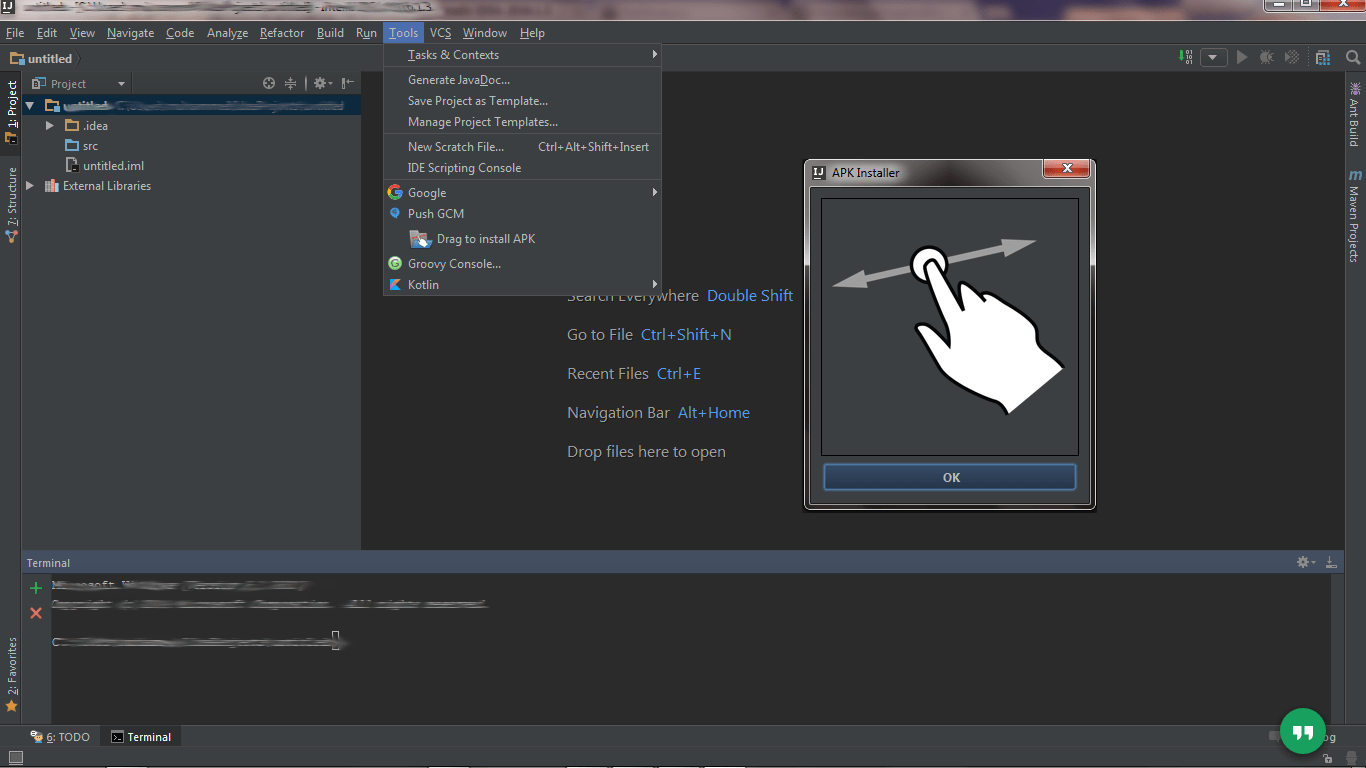Open the VCS menu
This screenshot has width=1366, height=768.
(441, 33)
